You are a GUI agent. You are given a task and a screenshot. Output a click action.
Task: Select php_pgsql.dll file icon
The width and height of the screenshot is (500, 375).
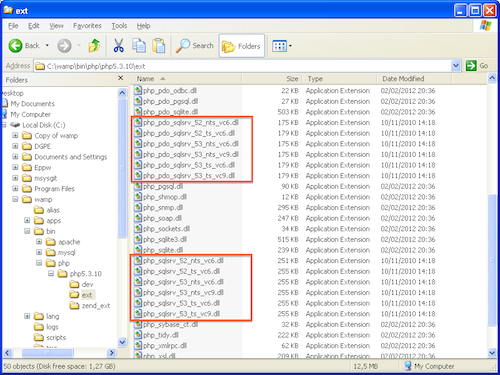tap(138, 186)
